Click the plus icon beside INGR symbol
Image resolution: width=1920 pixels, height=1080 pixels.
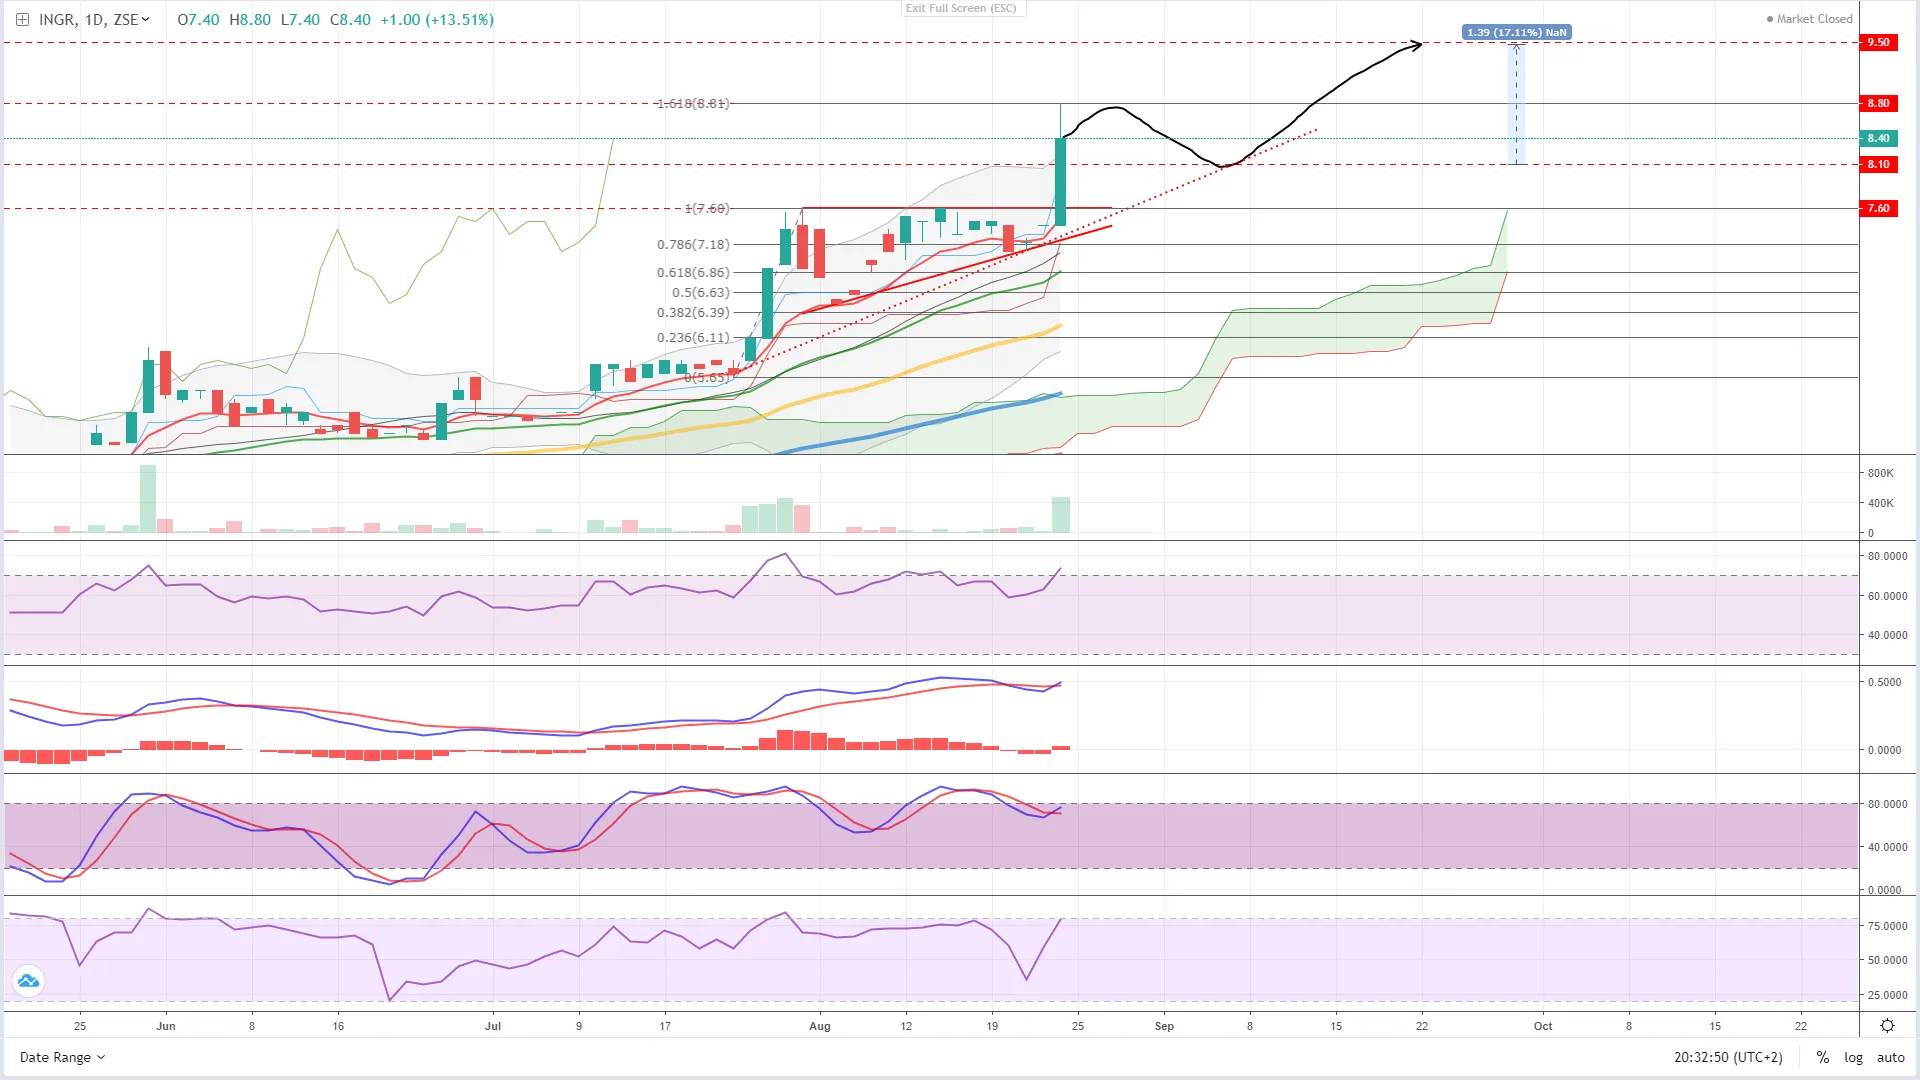[22, 19]
